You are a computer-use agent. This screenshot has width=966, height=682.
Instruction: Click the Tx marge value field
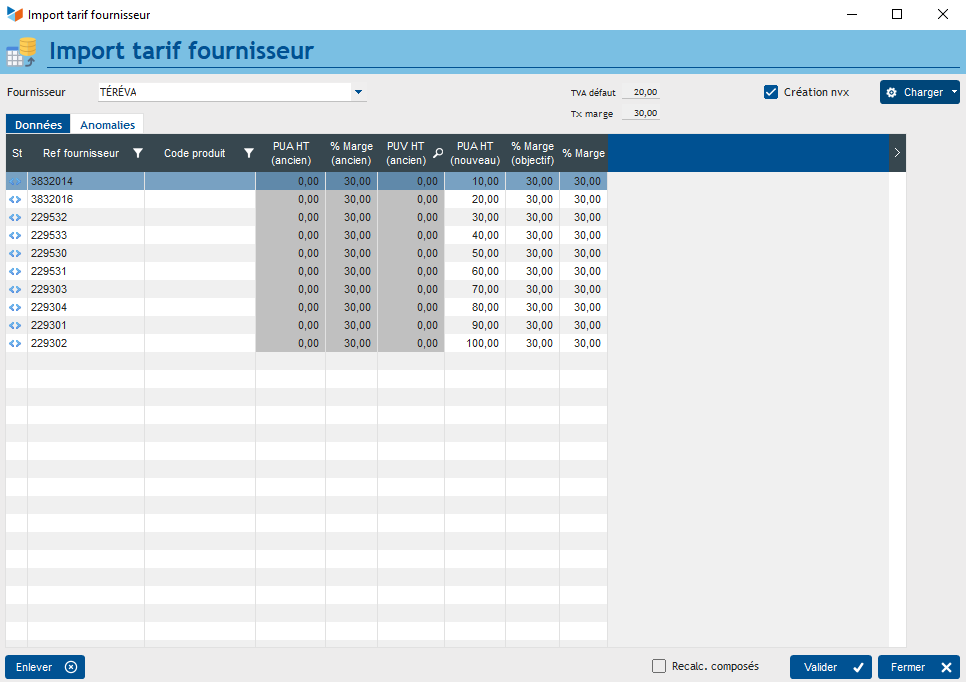pyautogui.click(x=640, y=114)
